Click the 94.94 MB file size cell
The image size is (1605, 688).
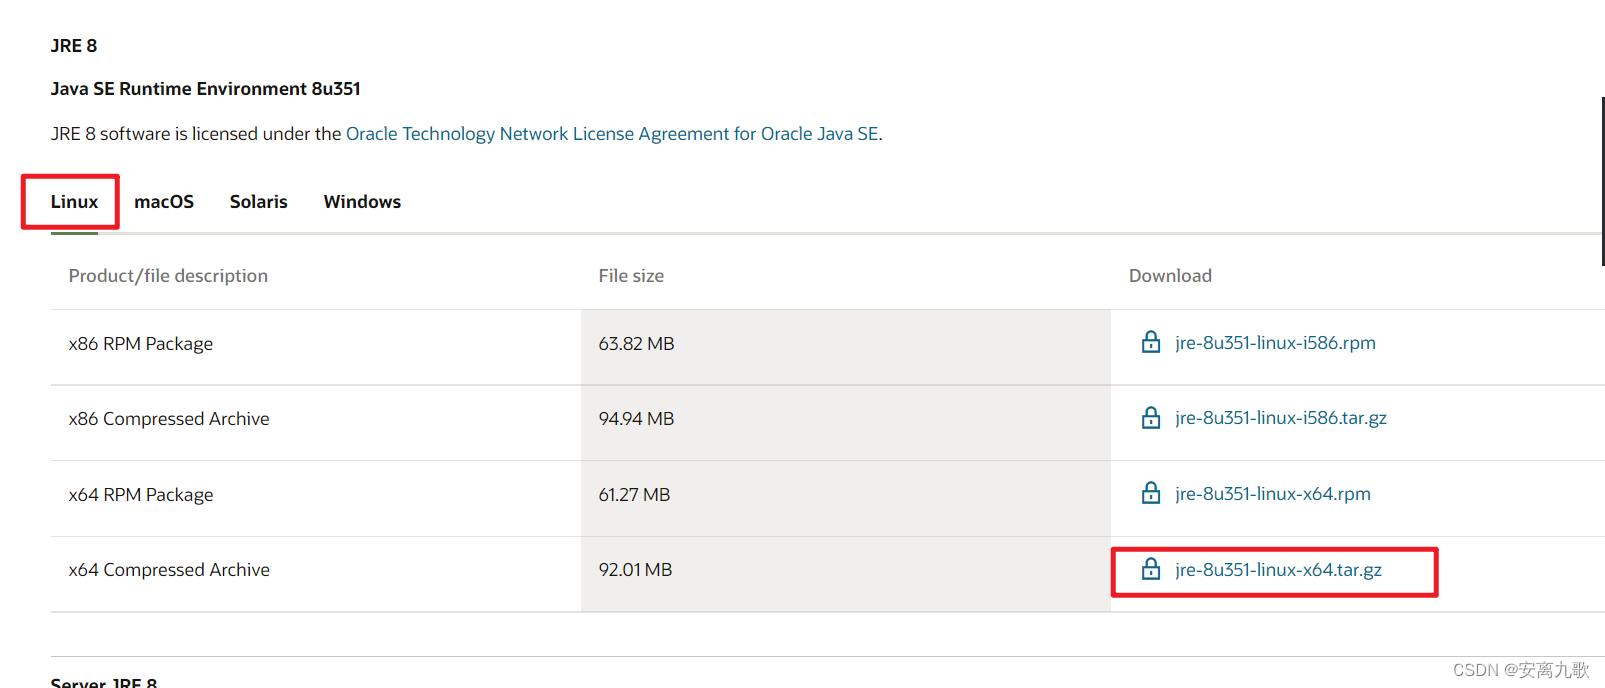[846, 423]
